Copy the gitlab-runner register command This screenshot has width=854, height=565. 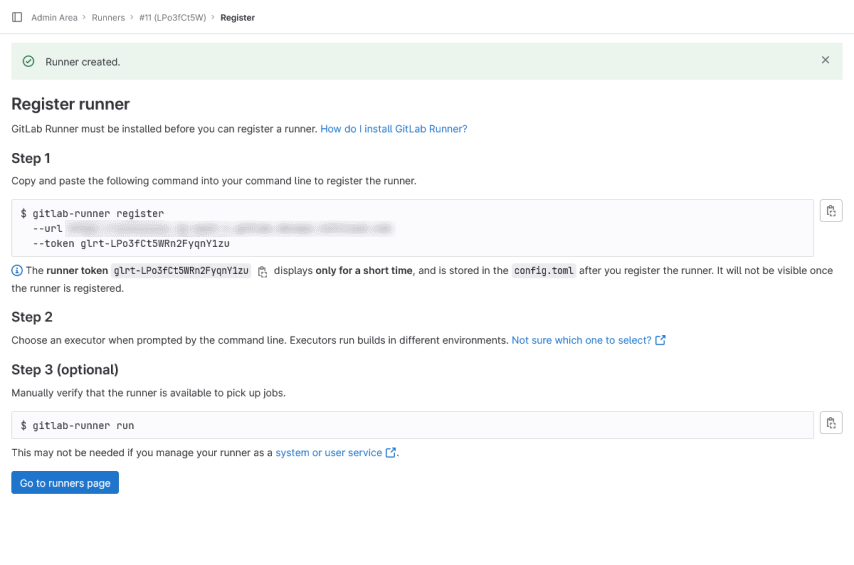pos(831,211)
